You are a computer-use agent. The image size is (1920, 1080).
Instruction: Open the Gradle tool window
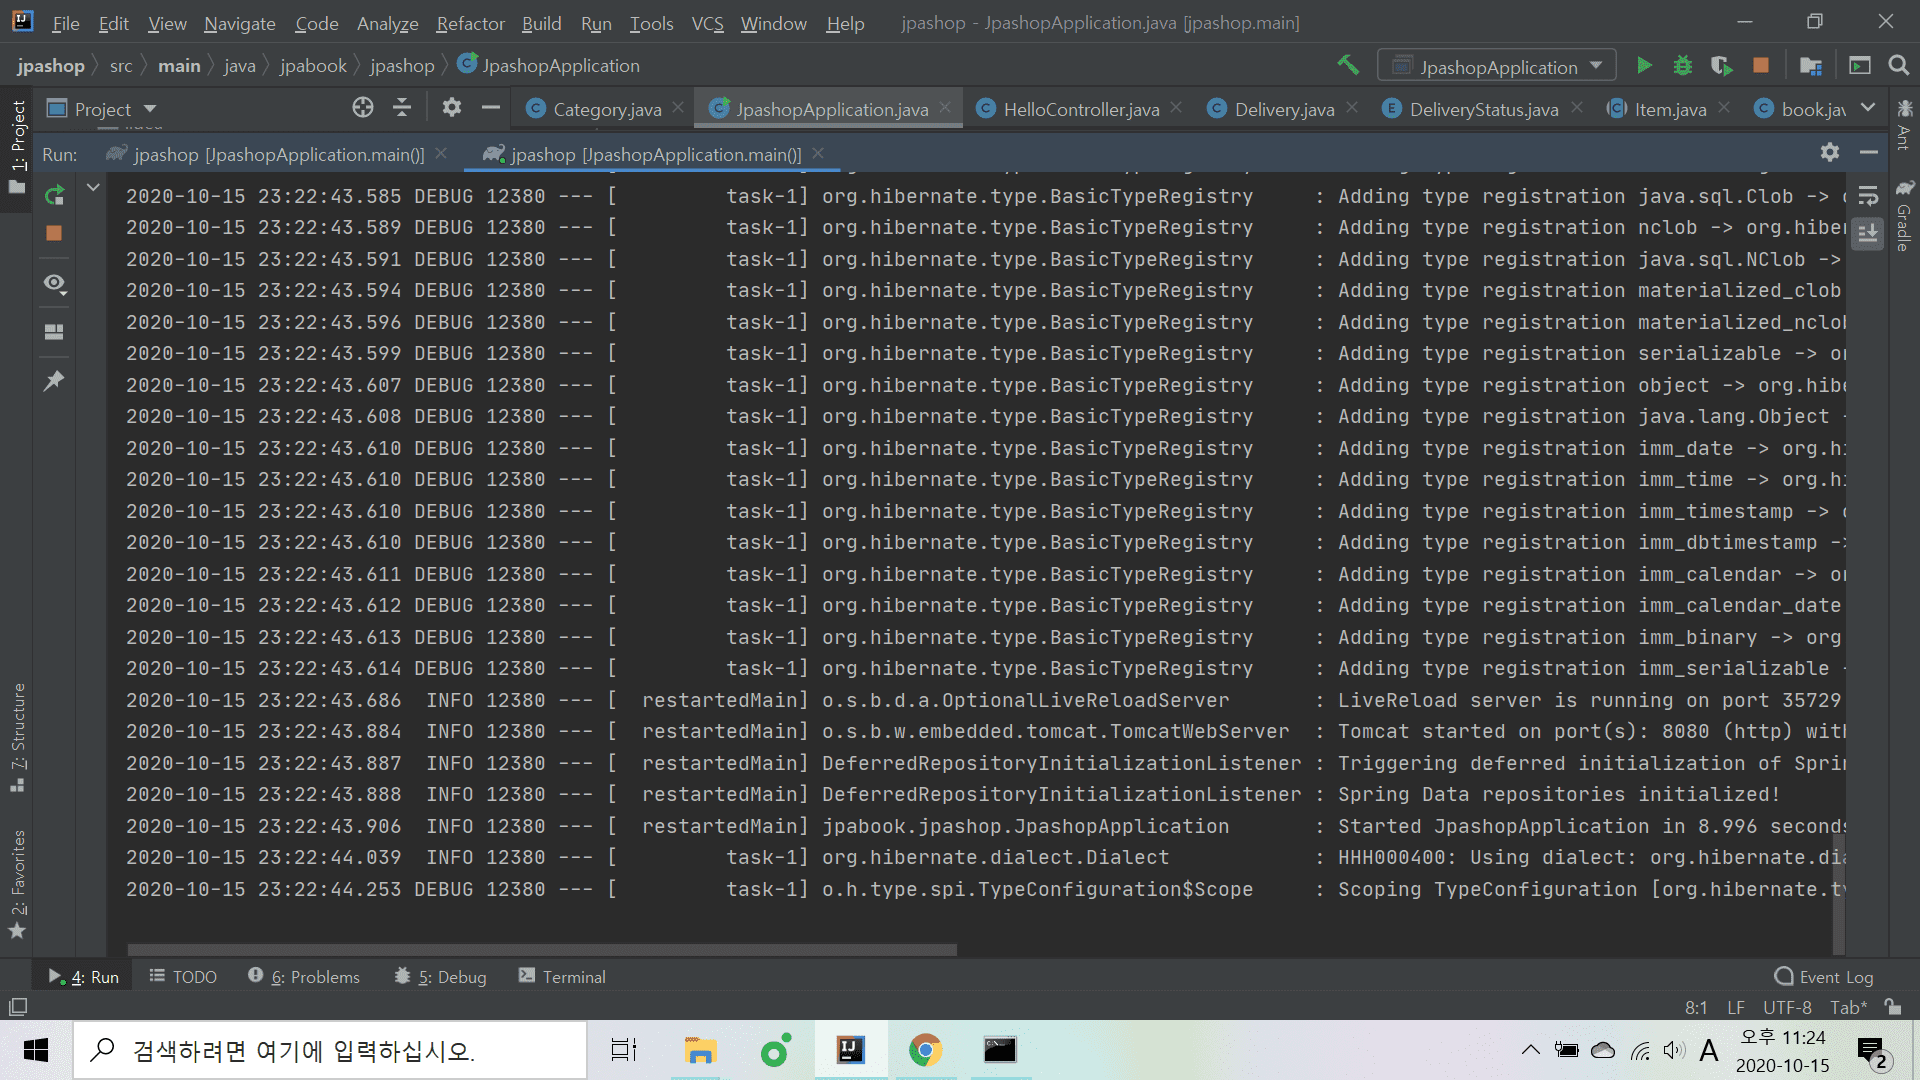1904,216
